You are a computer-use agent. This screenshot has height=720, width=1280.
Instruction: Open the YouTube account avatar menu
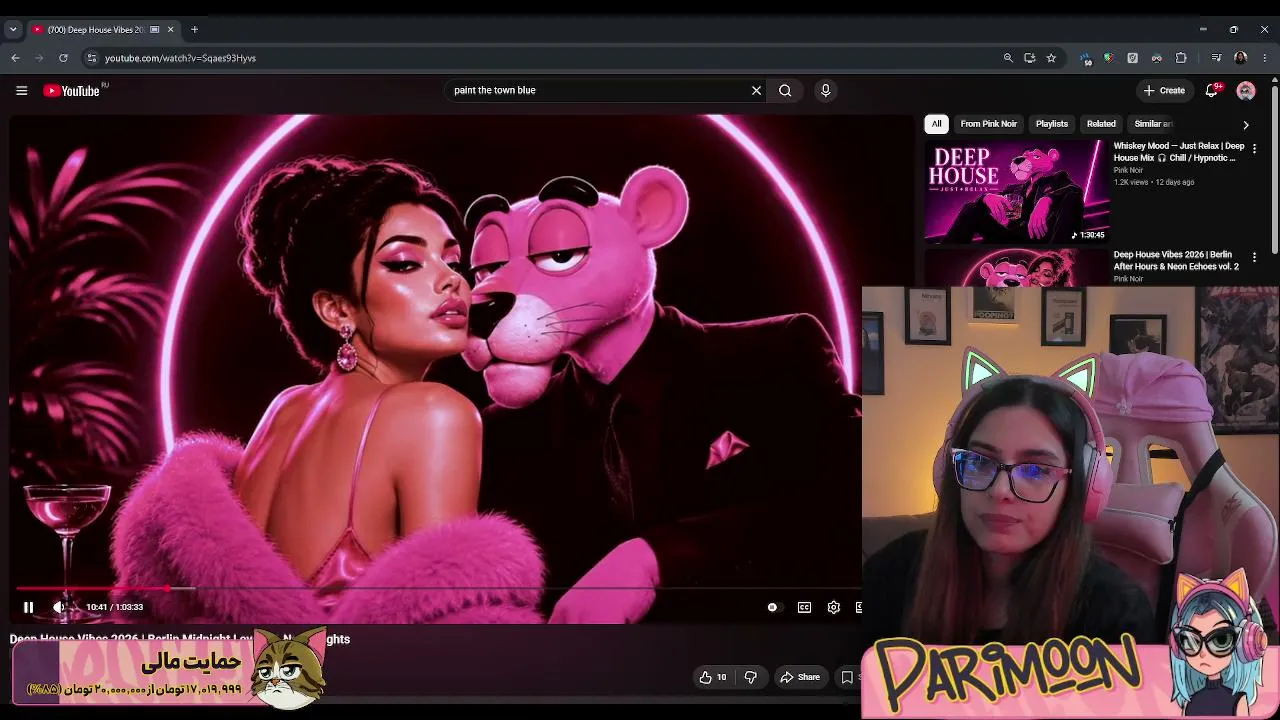point(1246,91)
